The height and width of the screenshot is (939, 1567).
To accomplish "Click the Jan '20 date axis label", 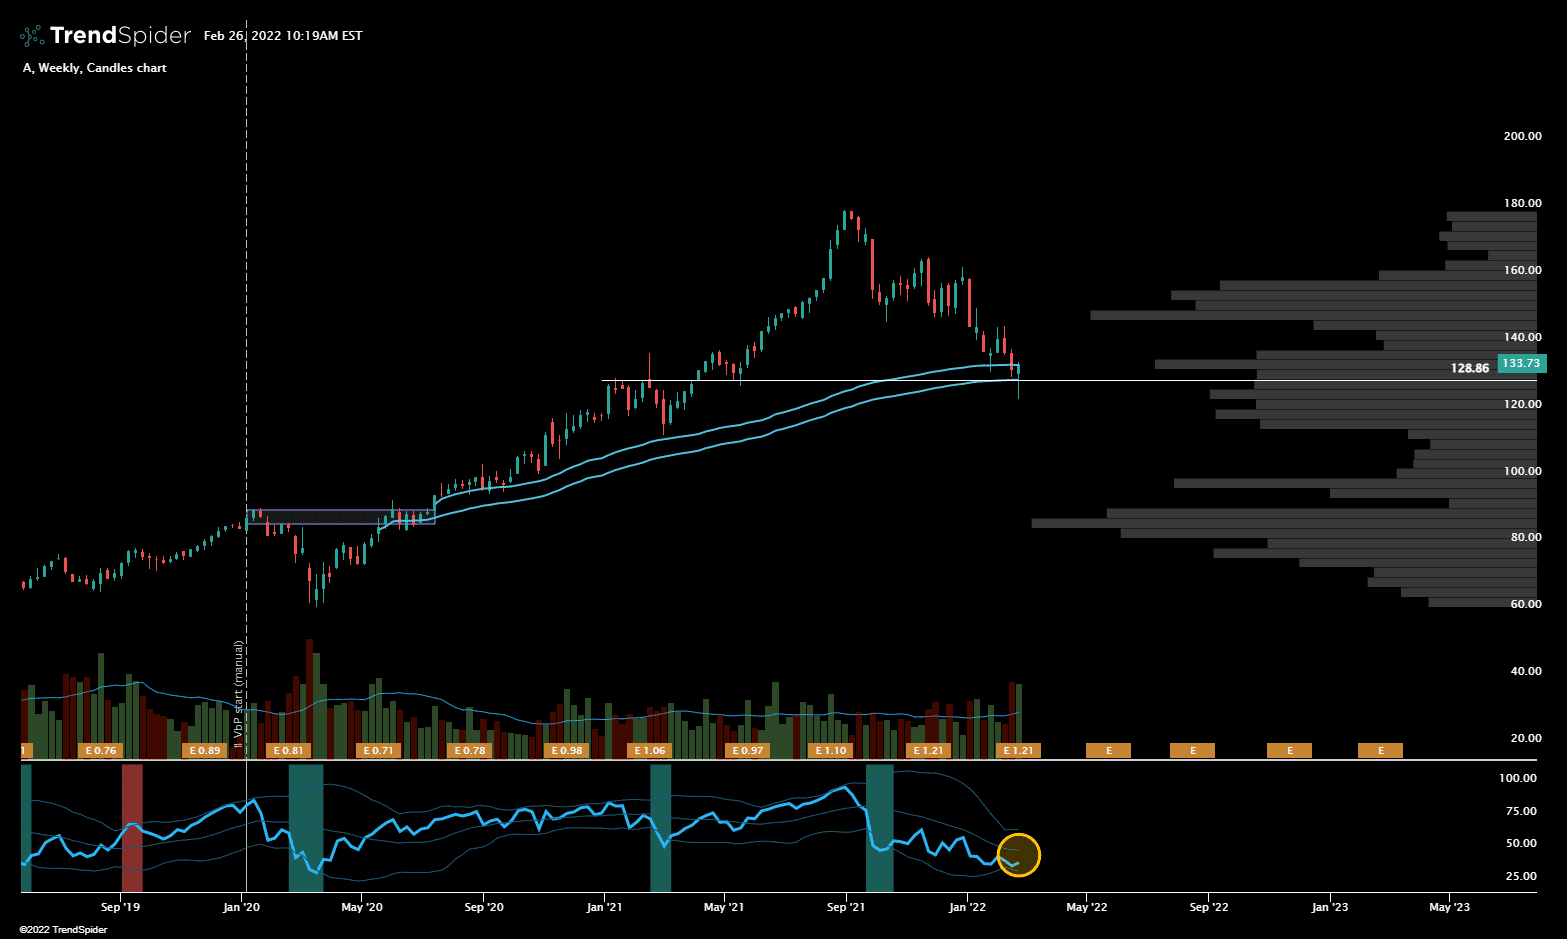I will point(241,907).
